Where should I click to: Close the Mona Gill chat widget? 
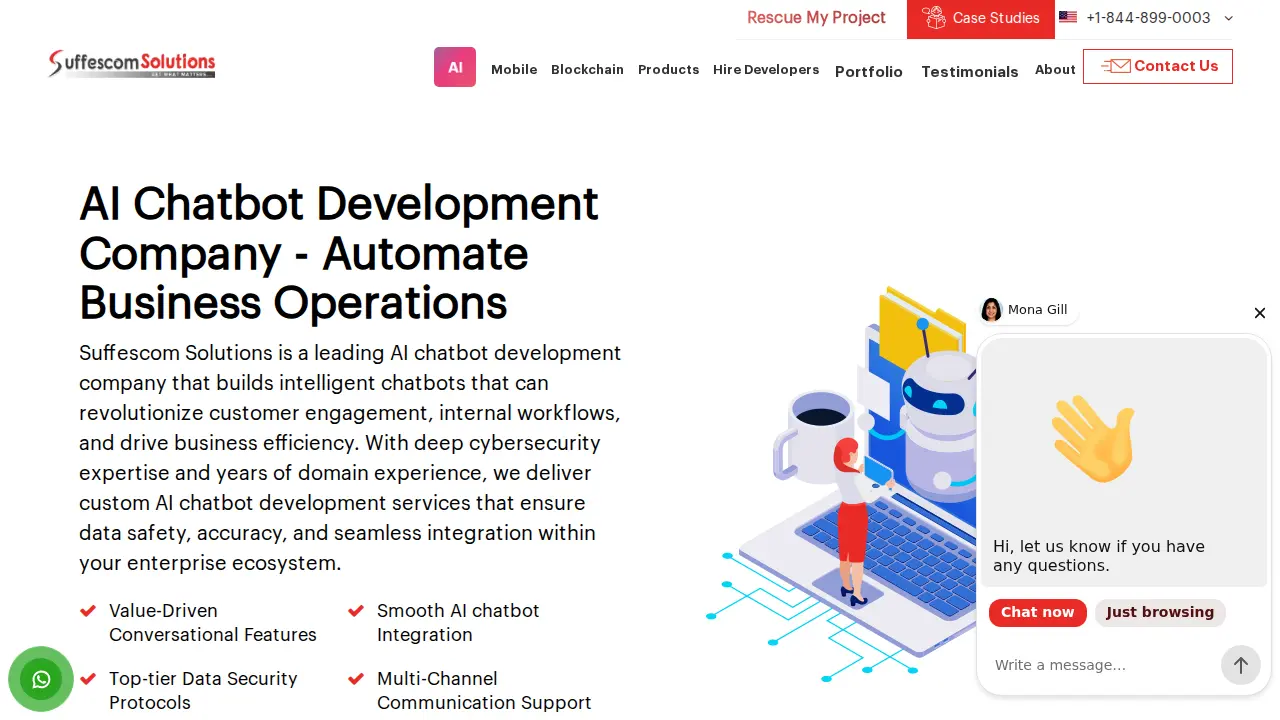(x=1260, y=313)
